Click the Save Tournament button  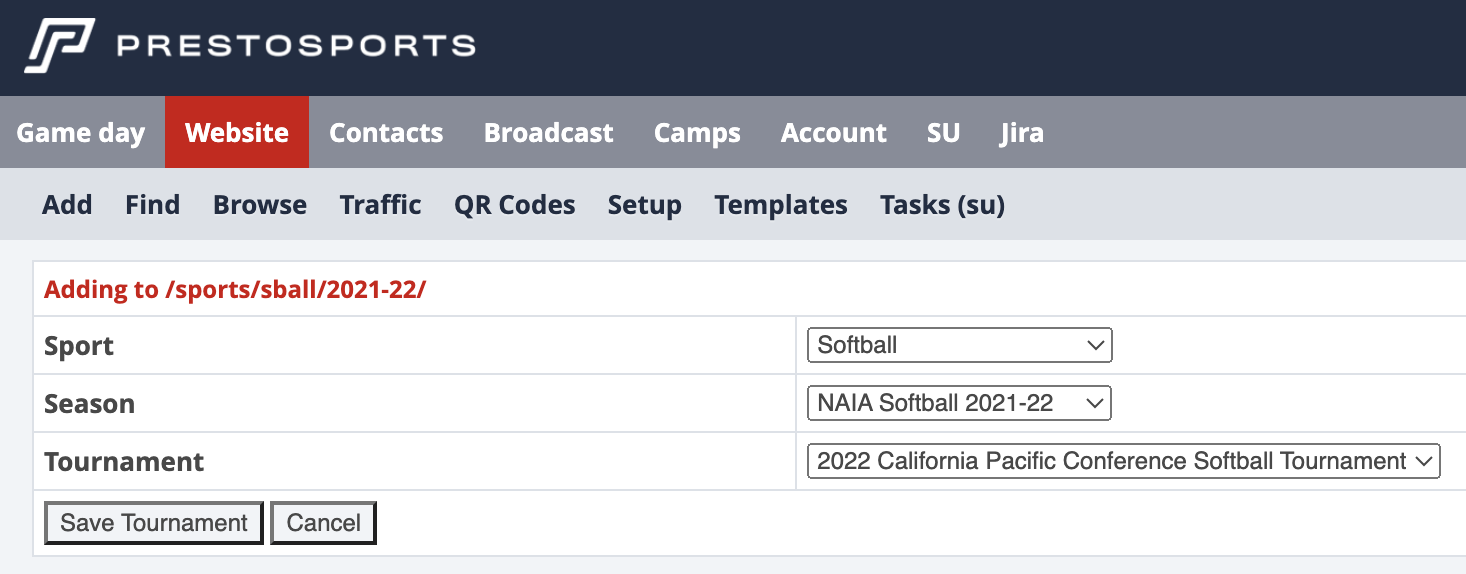(x=154, y=523)
